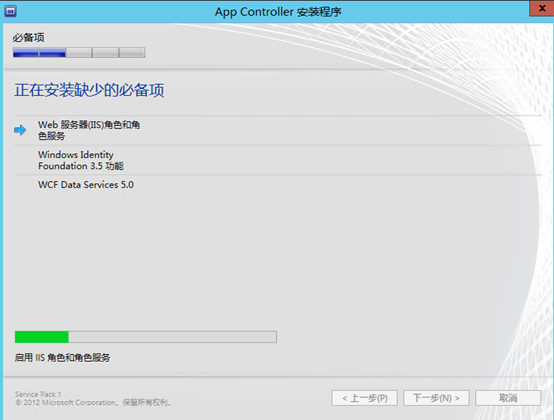Click the first blue wizard step segment

[26, 53]
